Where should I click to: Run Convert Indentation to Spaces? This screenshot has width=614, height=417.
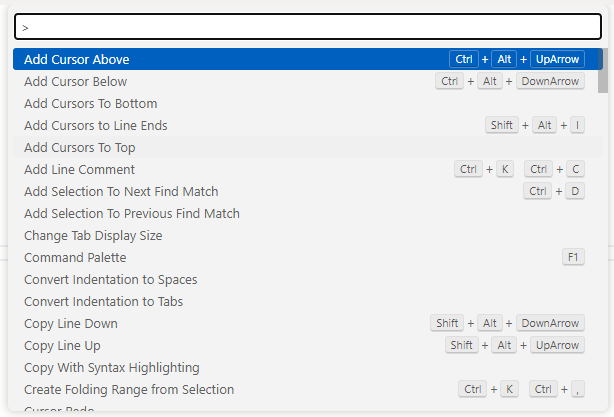[111, 280]
